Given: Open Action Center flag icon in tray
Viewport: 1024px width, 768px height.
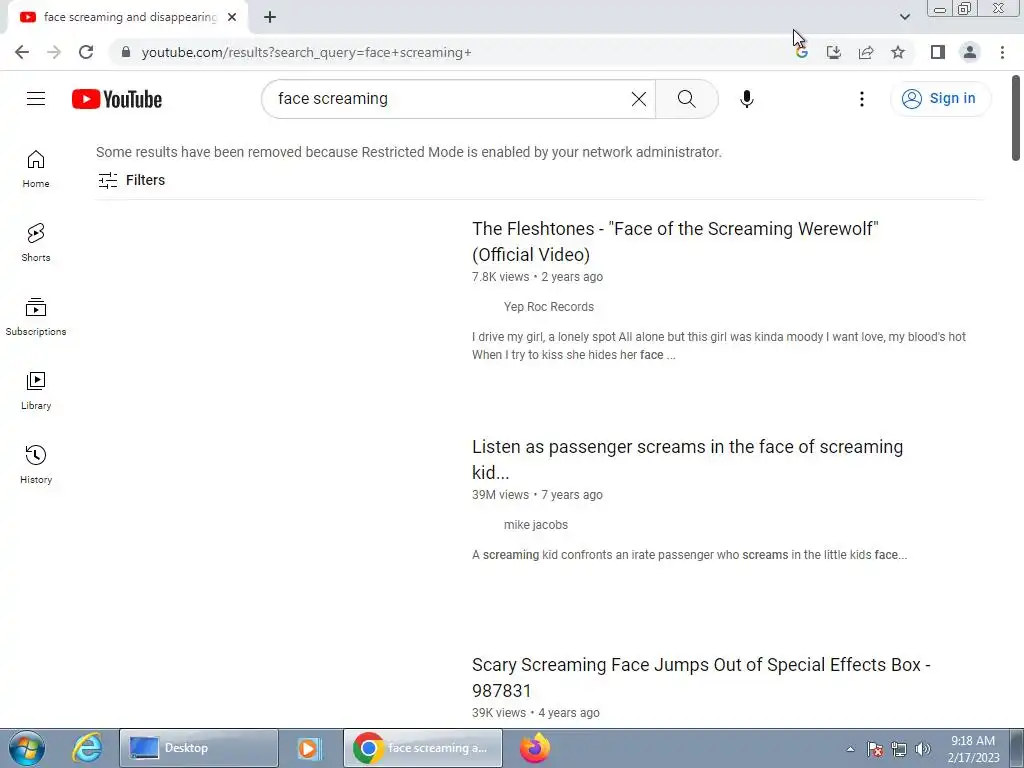Looking at the screenshot, I should pyautogui.click(x=875, y=749).
